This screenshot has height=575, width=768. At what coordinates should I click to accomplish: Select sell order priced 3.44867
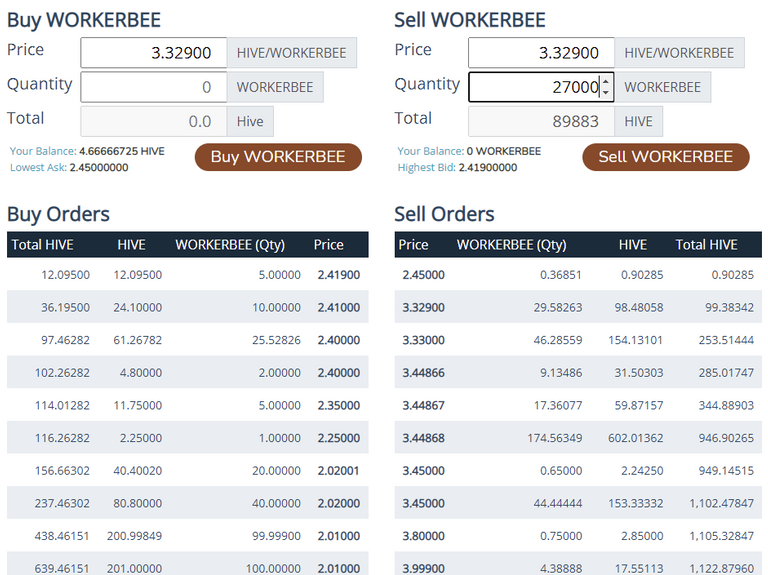point(578,405)
